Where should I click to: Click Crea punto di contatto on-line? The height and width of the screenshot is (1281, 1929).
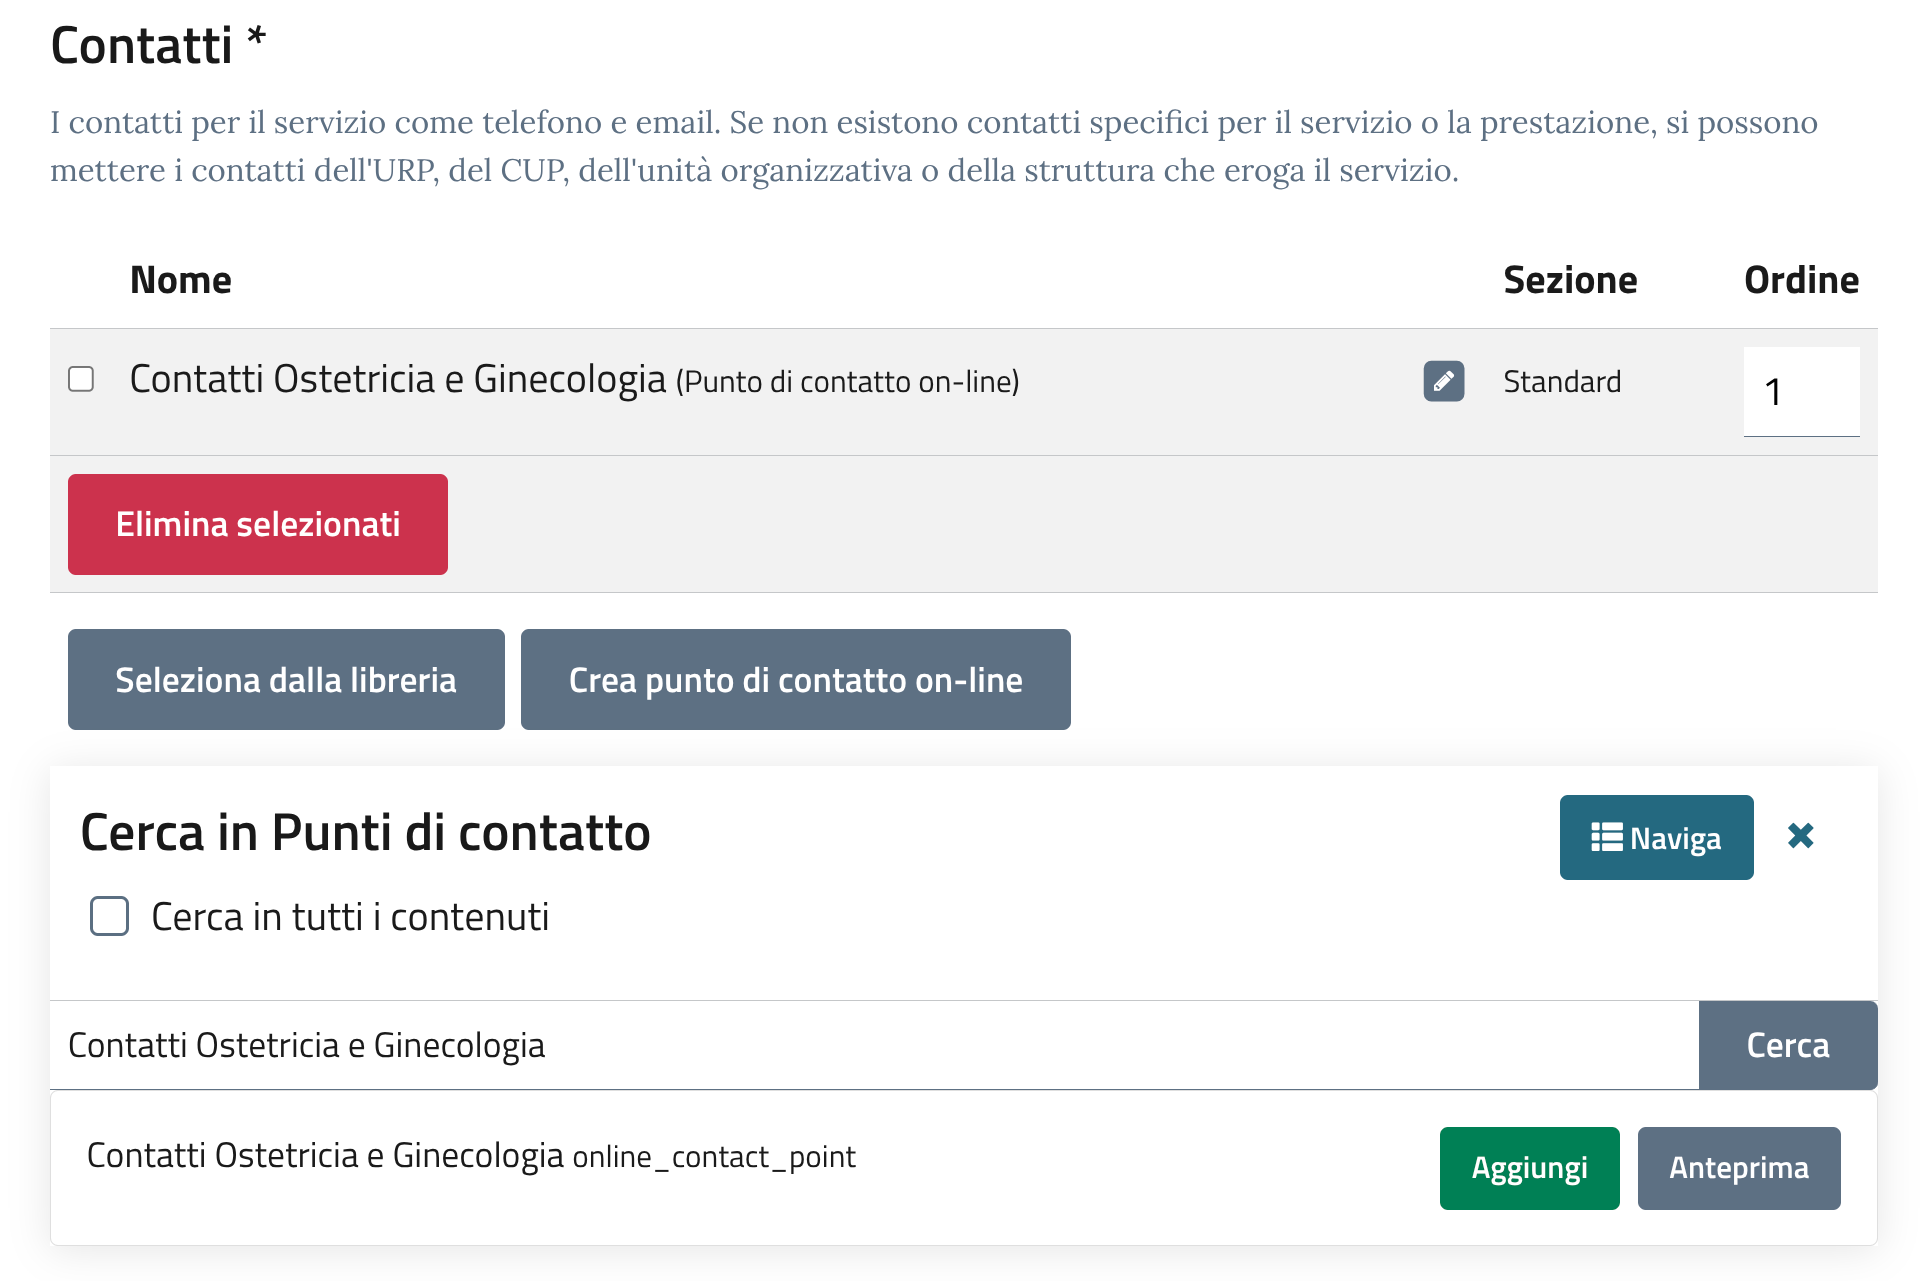pyautogui.click(x=795, y=680)
